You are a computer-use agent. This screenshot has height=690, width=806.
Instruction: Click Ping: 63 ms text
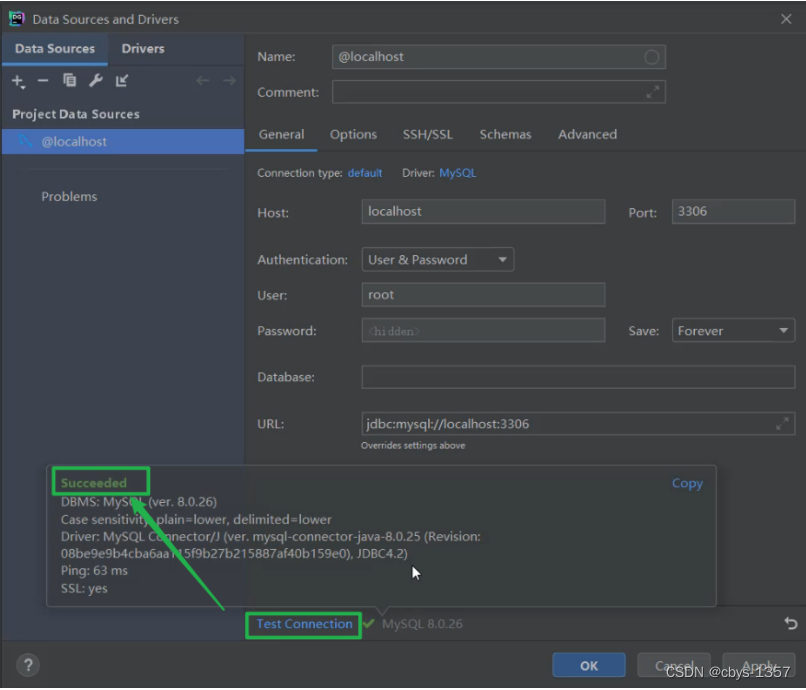click(x=95, y=571)
